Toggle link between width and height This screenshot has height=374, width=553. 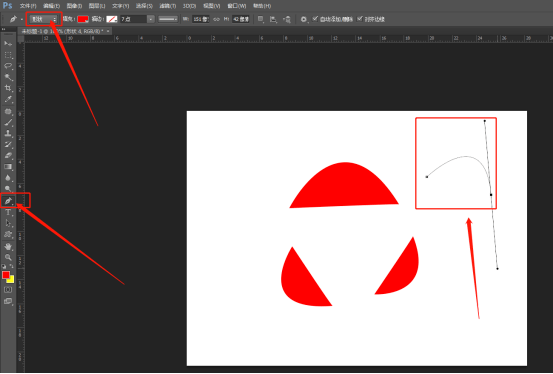[x=217, y=19]
